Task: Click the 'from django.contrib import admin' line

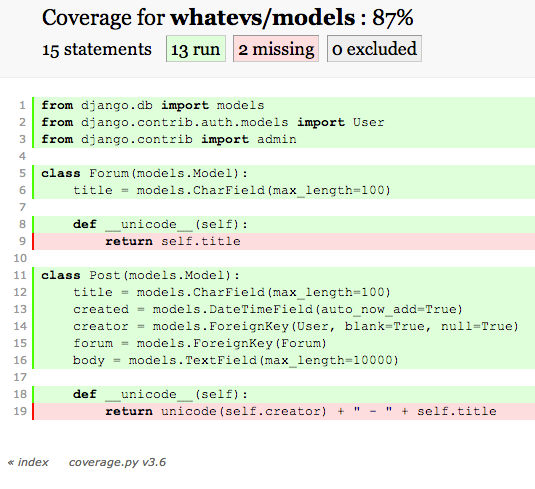Action: pyautogui.click(x=285, y=139)
